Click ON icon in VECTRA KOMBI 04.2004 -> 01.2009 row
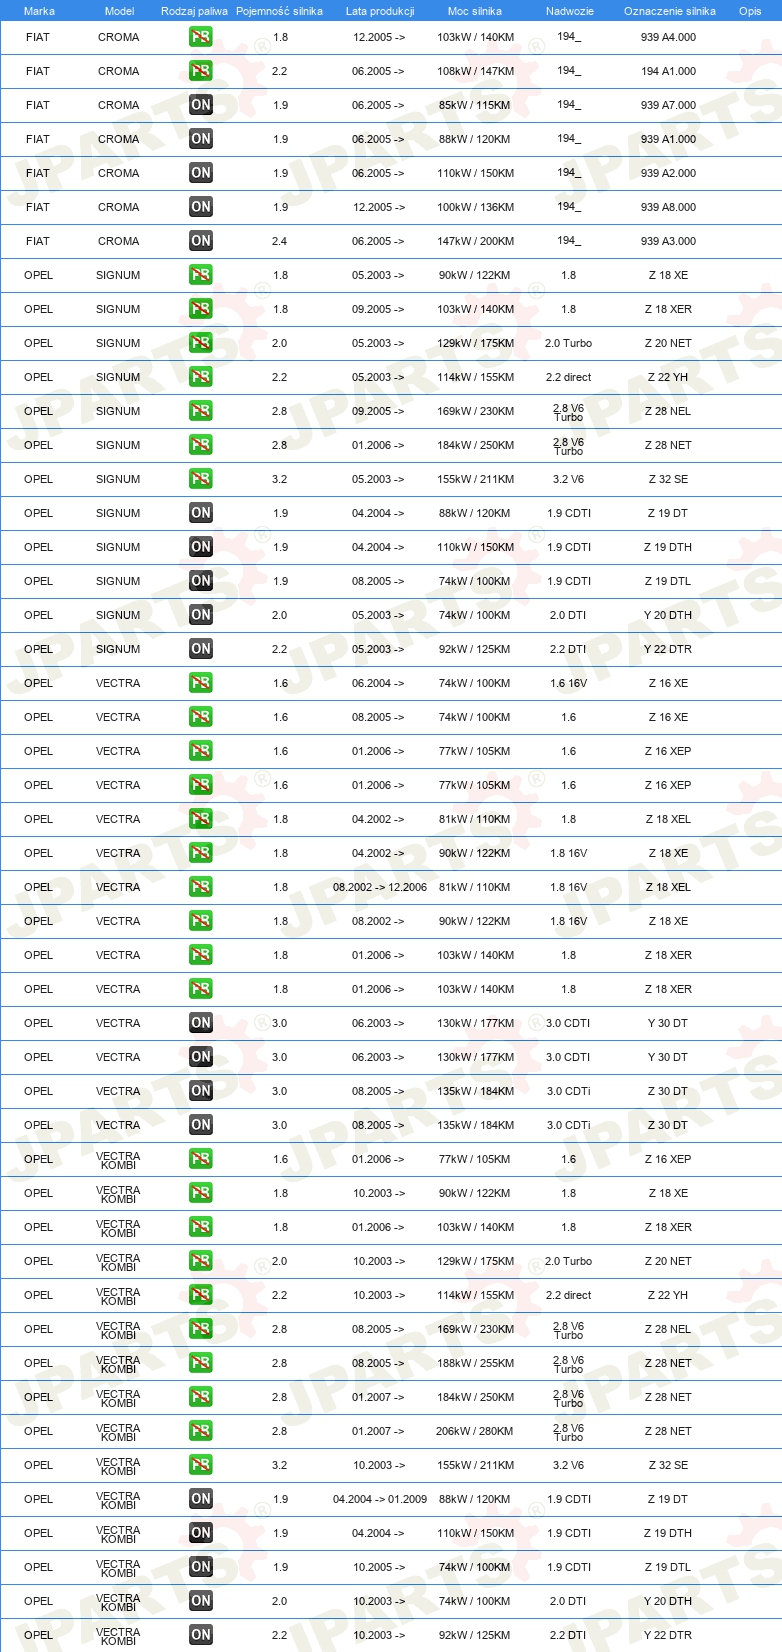782x1652 pixels. 201,1499
